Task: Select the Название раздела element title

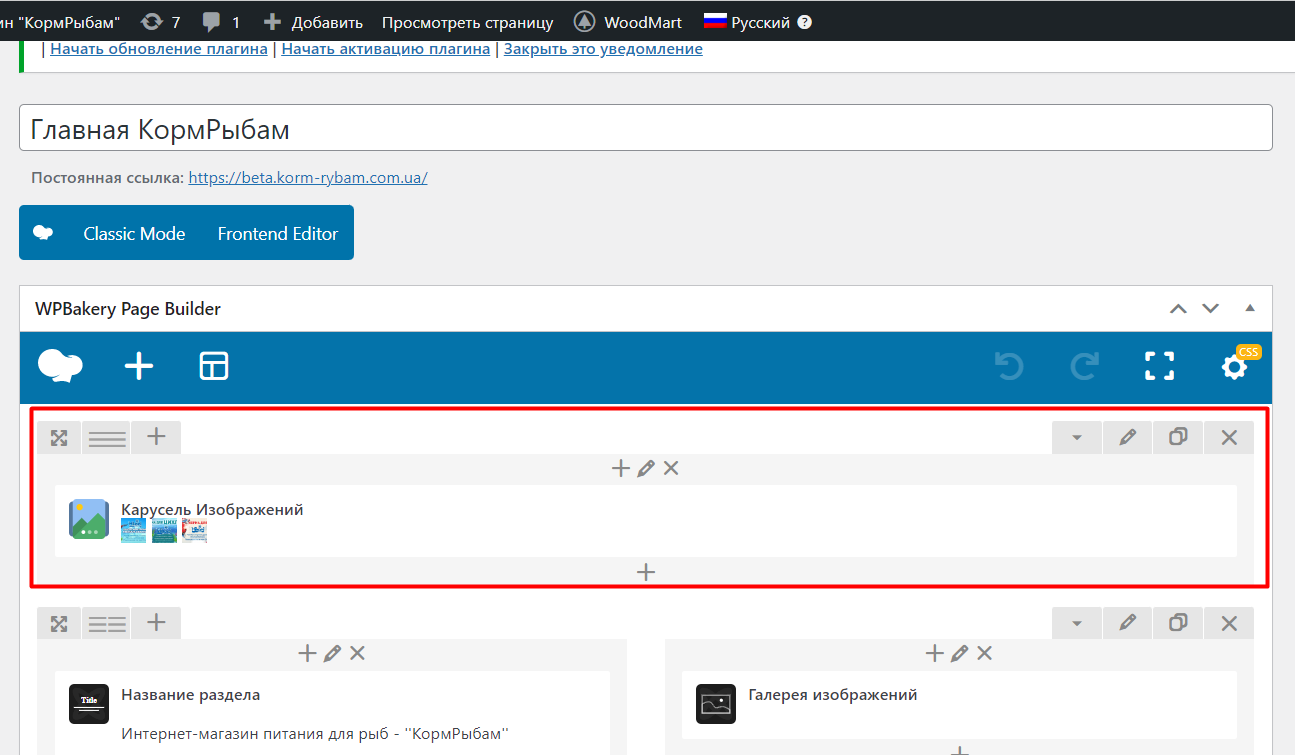Action: pos(190,695)
